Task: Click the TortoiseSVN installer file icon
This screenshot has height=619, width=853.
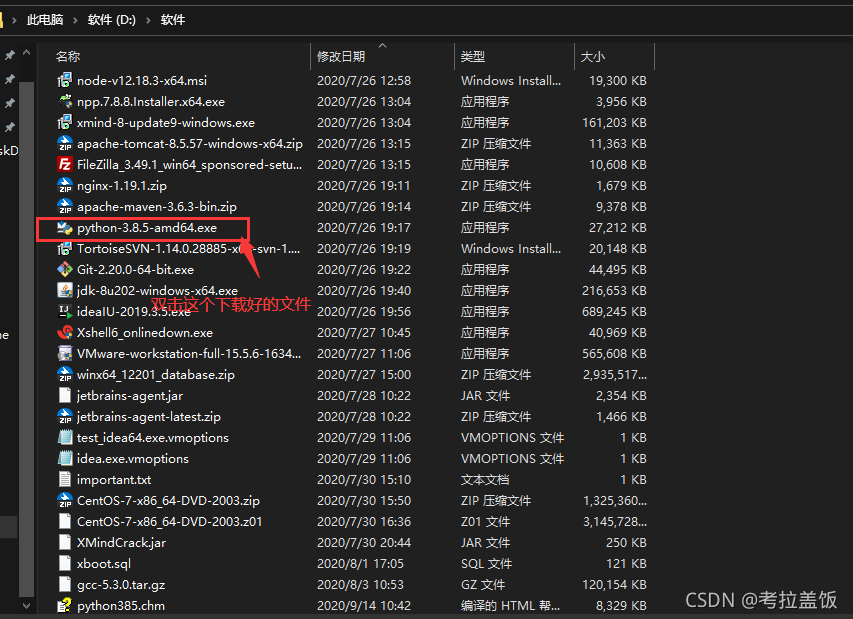Action: click(65, 249)
